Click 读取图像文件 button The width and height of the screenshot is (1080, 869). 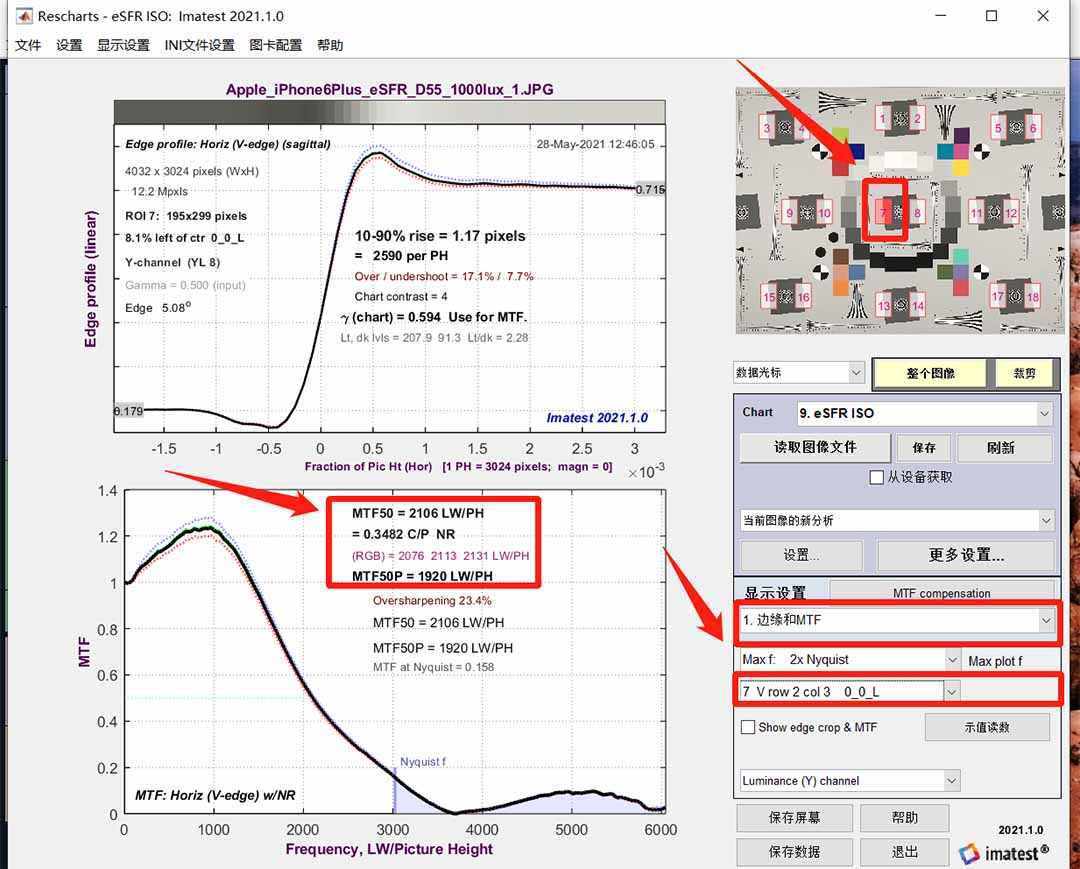tap(815, 448)
